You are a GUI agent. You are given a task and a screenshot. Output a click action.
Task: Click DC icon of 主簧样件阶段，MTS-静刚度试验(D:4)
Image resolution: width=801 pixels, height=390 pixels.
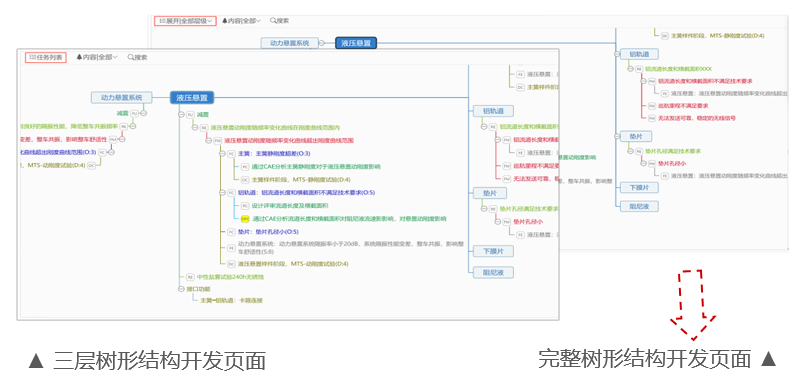tap(245, 180)
